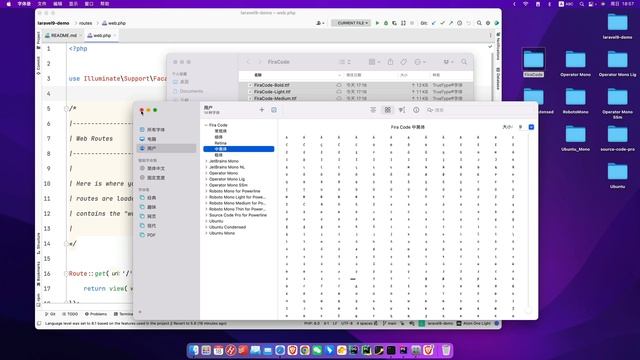Click the PhpStorm user account dropdown
The height and width of the screenshot is (360, 640).
(320, 23)
